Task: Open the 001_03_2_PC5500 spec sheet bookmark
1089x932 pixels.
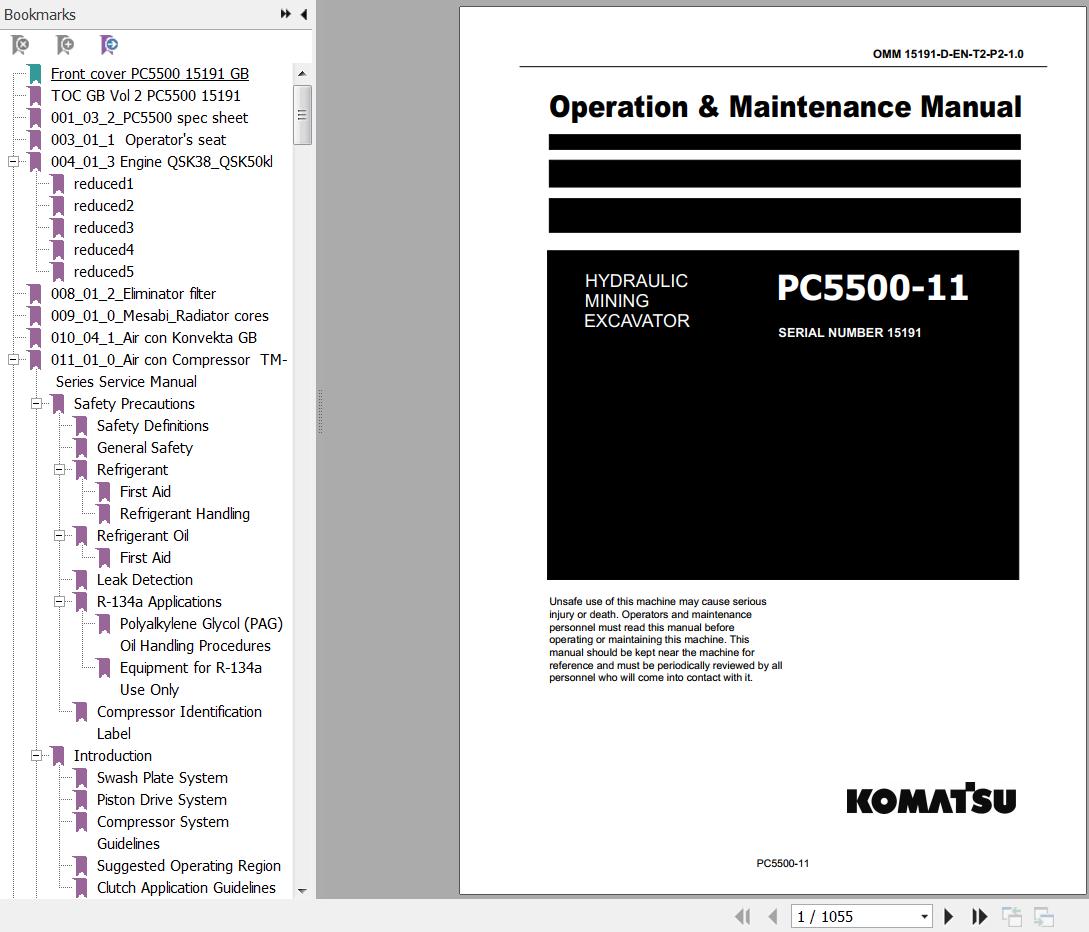Action: [x=149, y=118]
